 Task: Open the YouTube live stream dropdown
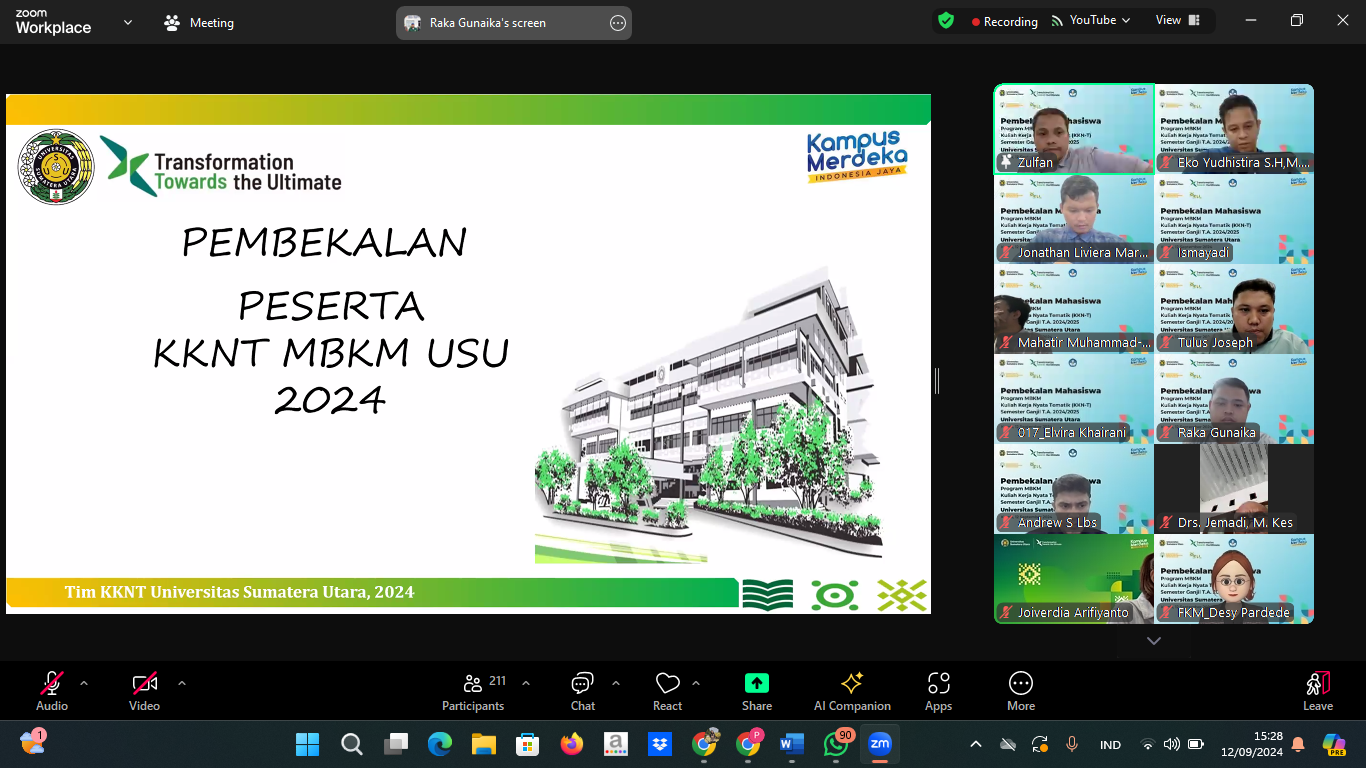pyautogui.click(x=1090, y=20)
